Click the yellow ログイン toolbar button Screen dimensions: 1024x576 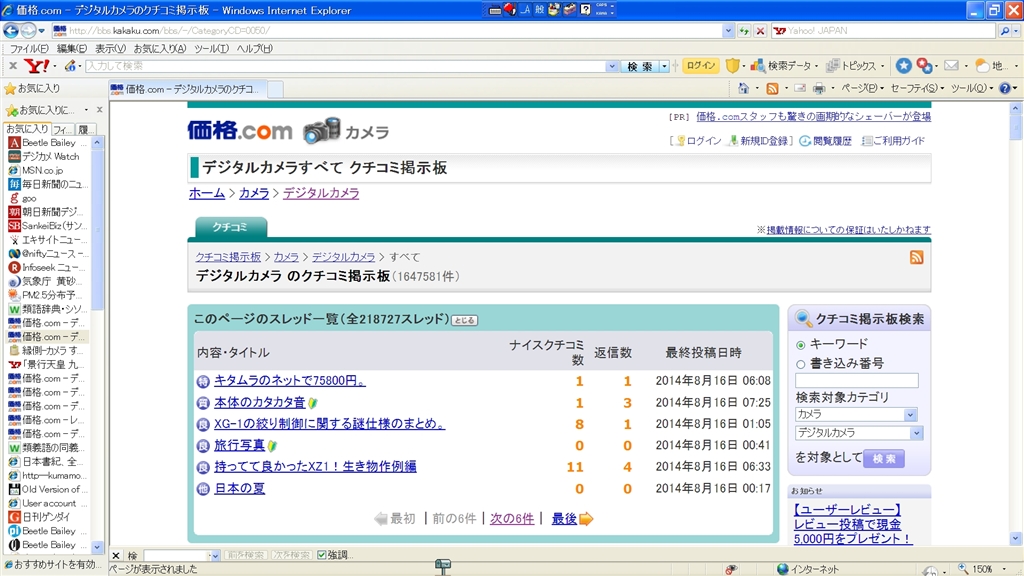tap(701, 66)
